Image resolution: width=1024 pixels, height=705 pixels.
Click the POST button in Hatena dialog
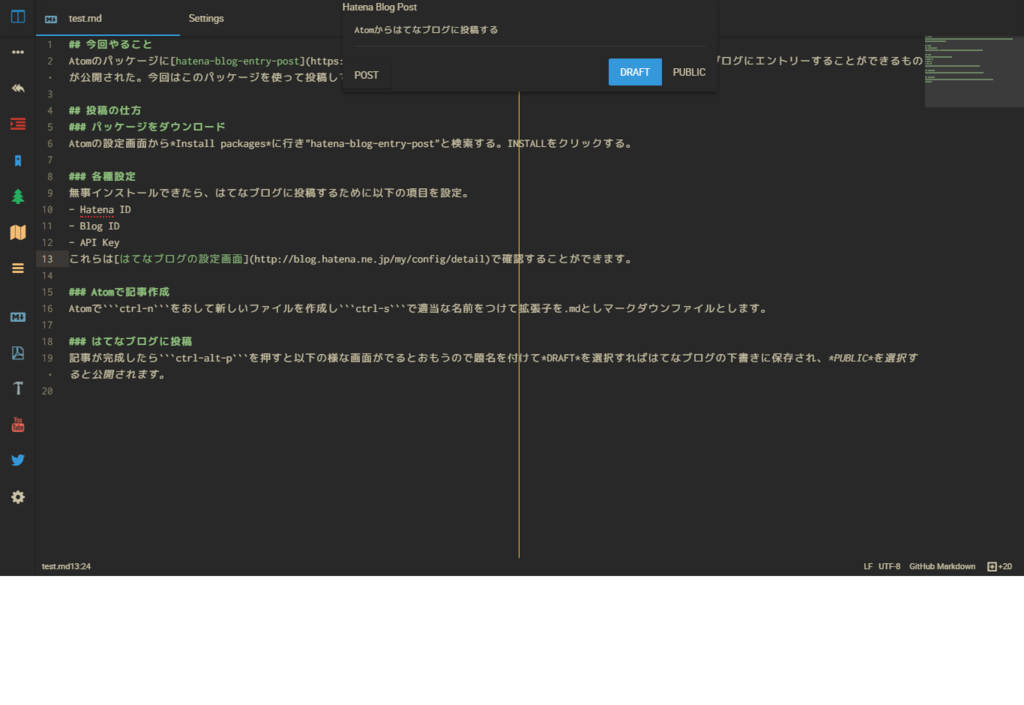366,75
